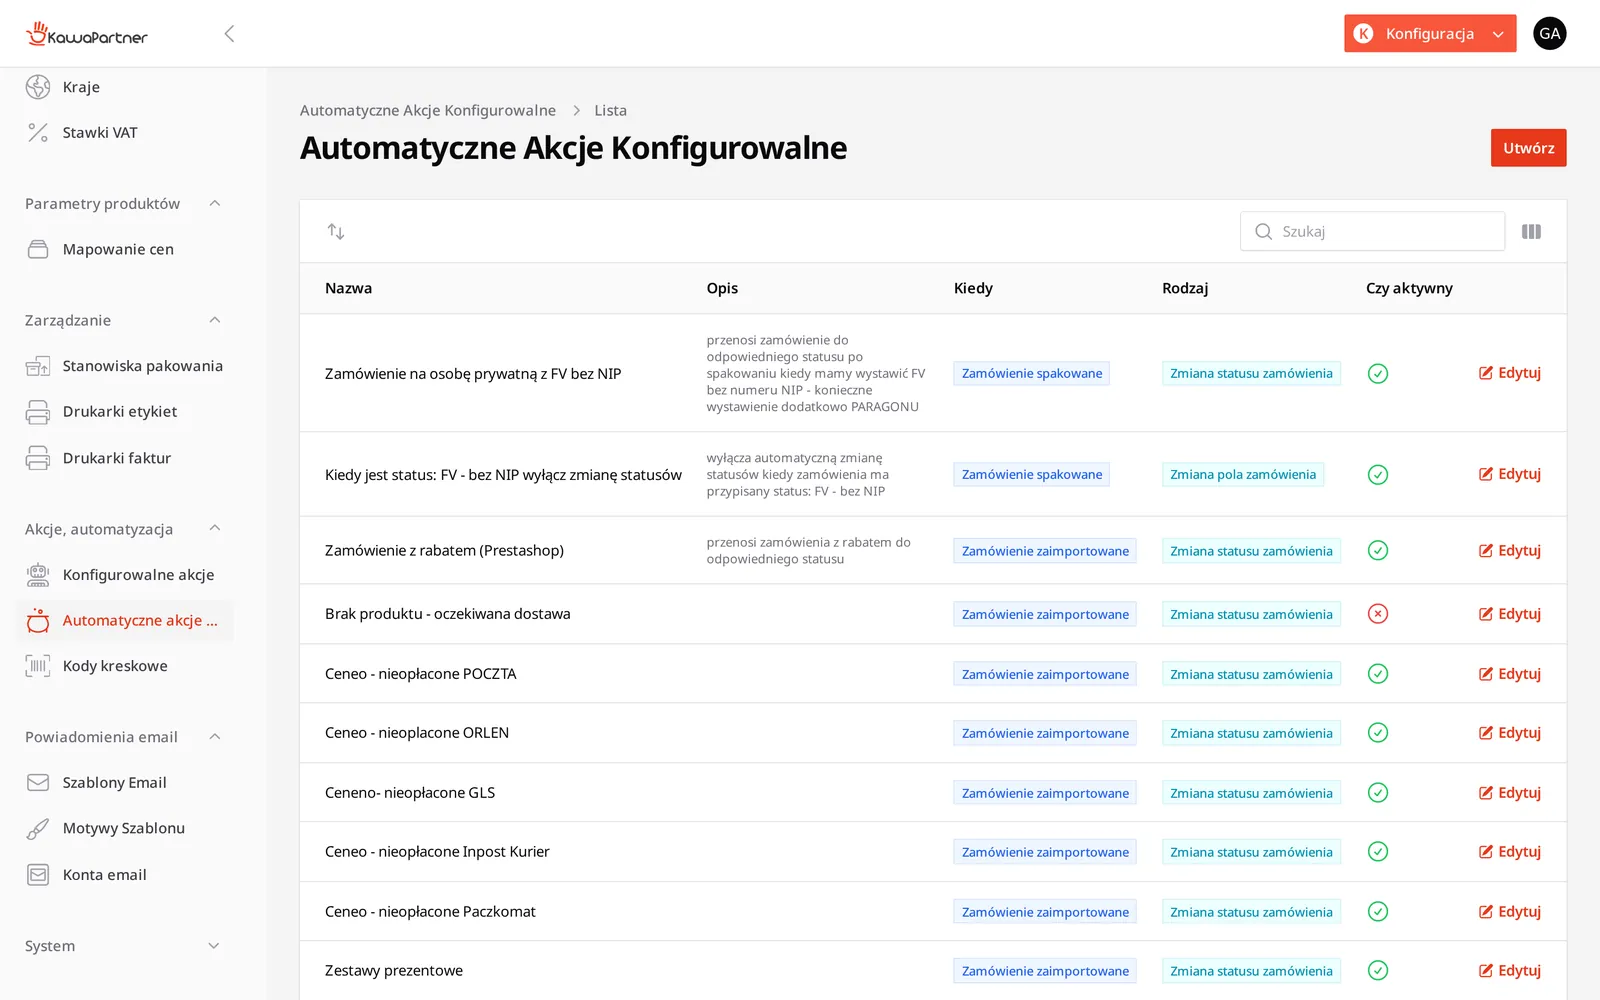Open the Konfiguracja dropdown
This screenshot has width=1600, height=1000.
tap(1430, 33)
